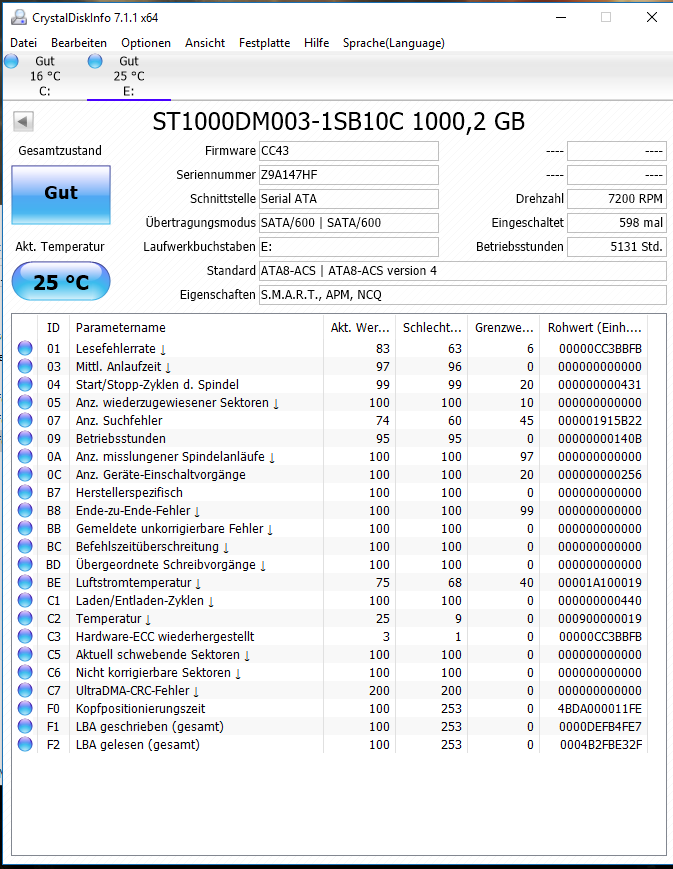The height and width of the screenshot is (869, 673).
Task: Click the Standard field ATA8-ACS
Action: [x=462, y=270]
